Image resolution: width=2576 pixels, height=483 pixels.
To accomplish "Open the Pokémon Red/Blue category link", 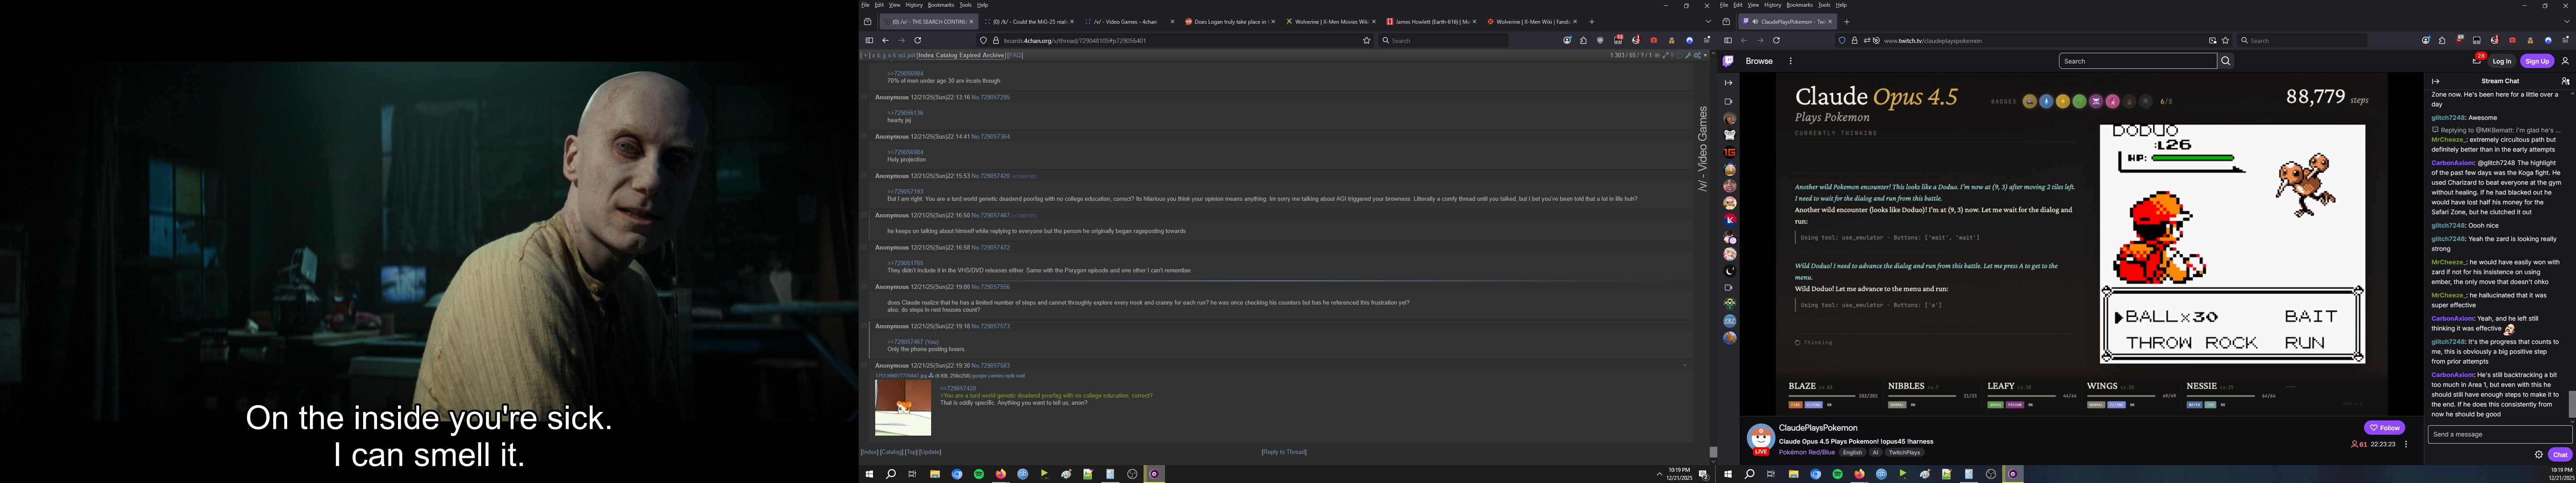I will point(1806,453).
